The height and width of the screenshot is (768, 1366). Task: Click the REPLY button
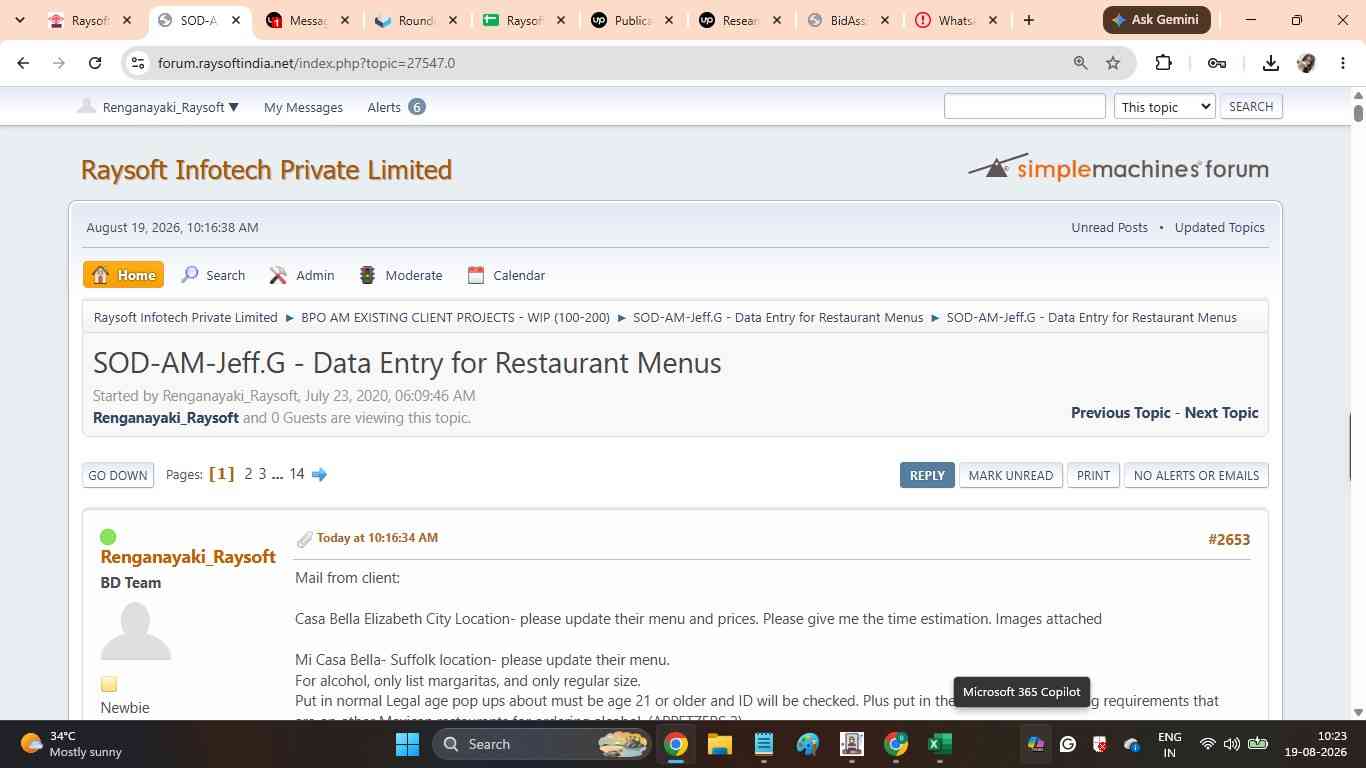(x=927, y=475)
